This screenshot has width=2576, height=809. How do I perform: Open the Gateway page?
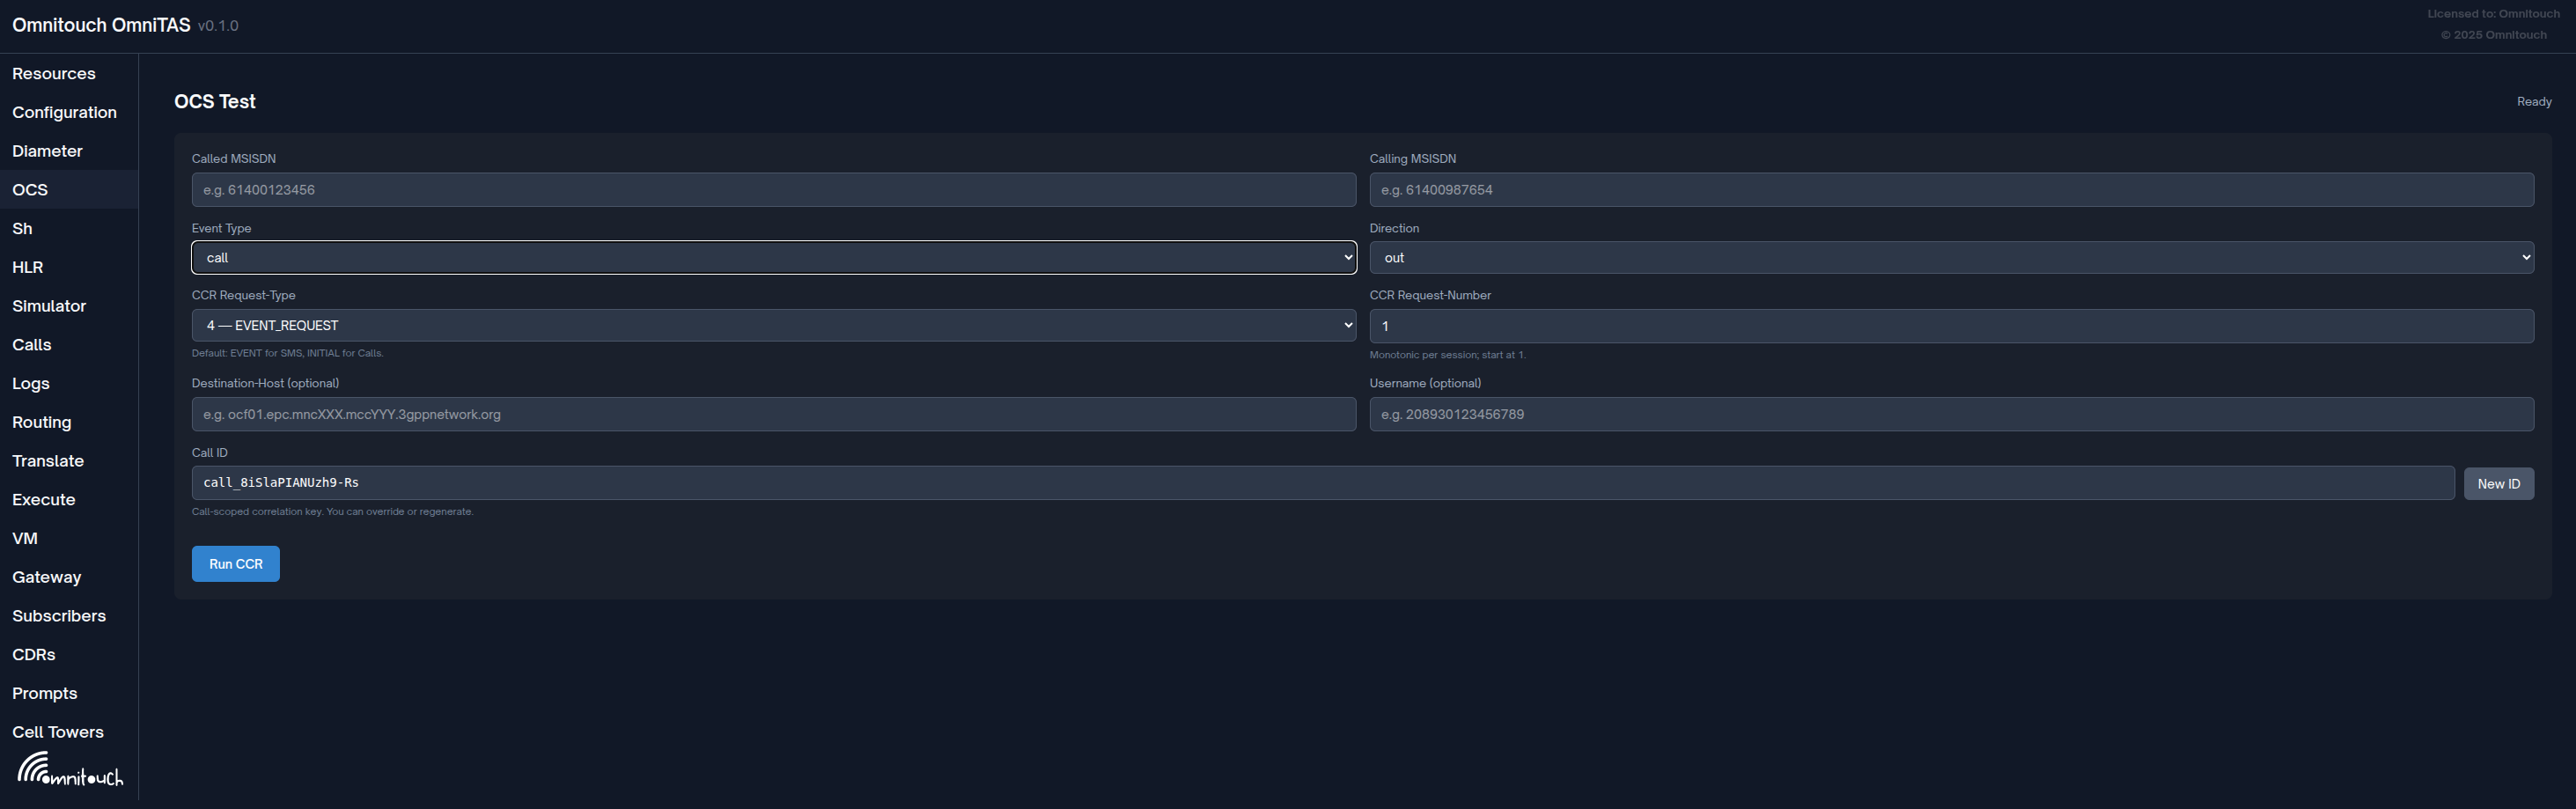tap(46, 577)
